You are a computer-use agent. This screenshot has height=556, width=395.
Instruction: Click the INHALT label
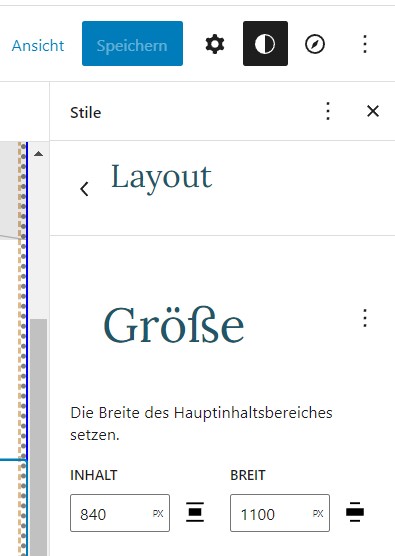pyautogui.click(x=94, y=475)
